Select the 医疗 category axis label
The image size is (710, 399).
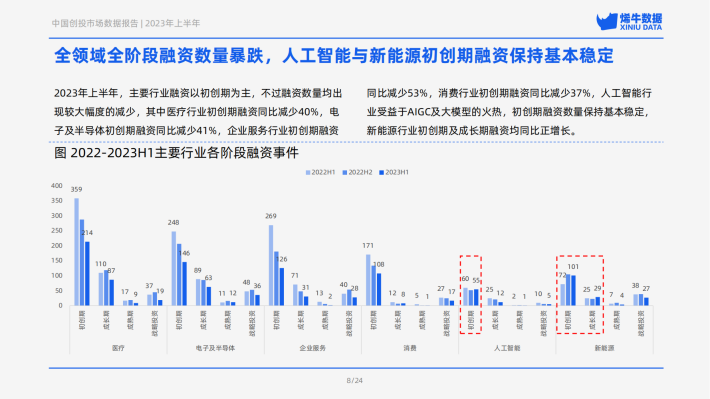click(x=118, y=348)
